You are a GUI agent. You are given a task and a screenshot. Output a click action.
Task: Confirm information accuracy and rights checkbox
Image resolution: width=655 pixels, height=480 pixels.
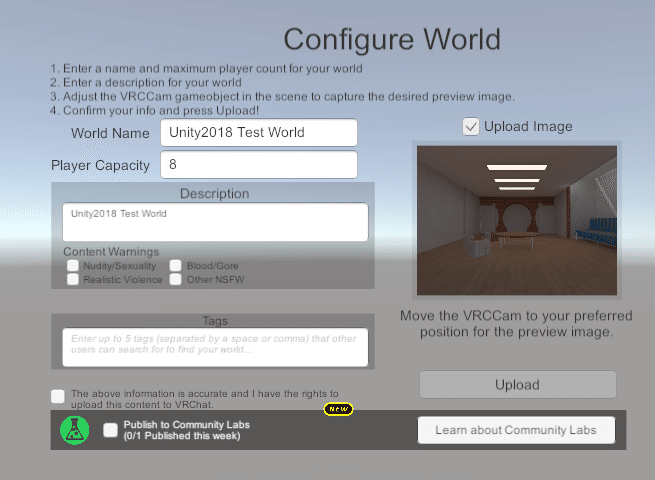click(58, 396)
